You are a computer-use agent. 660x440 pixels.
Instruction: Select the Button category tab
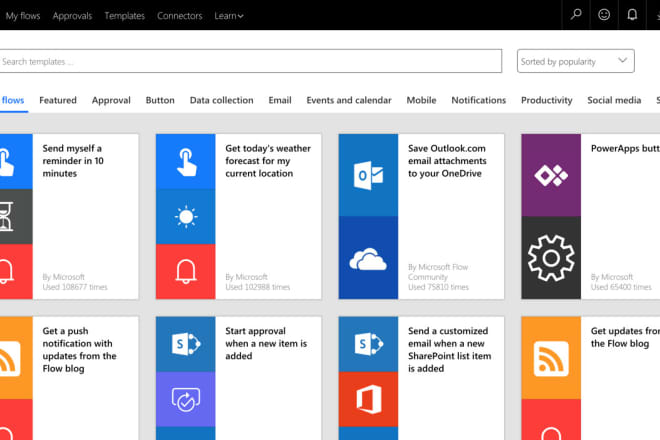(x=160, y=100)
